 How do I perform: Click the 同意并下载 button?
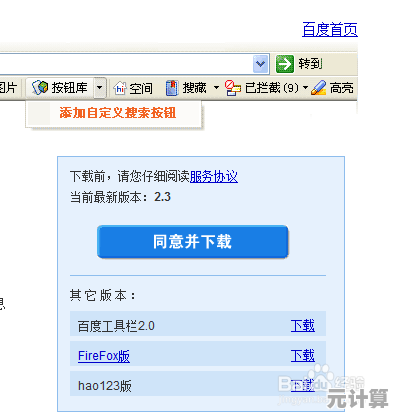point(193,242)
